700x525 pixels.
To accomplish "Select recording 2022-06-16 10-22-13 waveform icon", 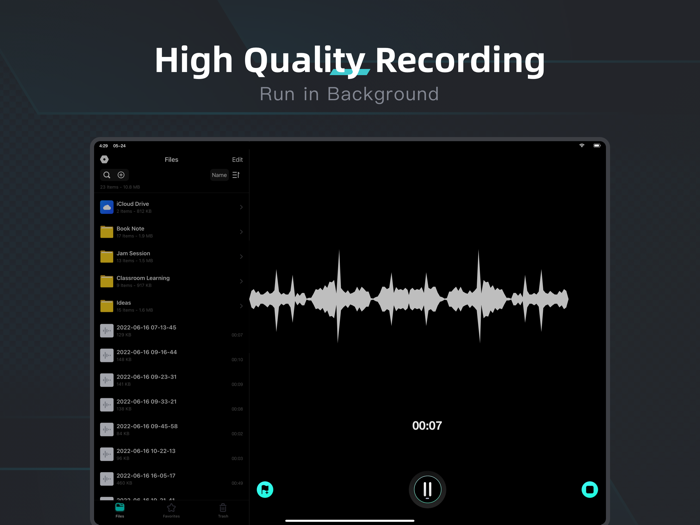I will (x=107, y=454).
